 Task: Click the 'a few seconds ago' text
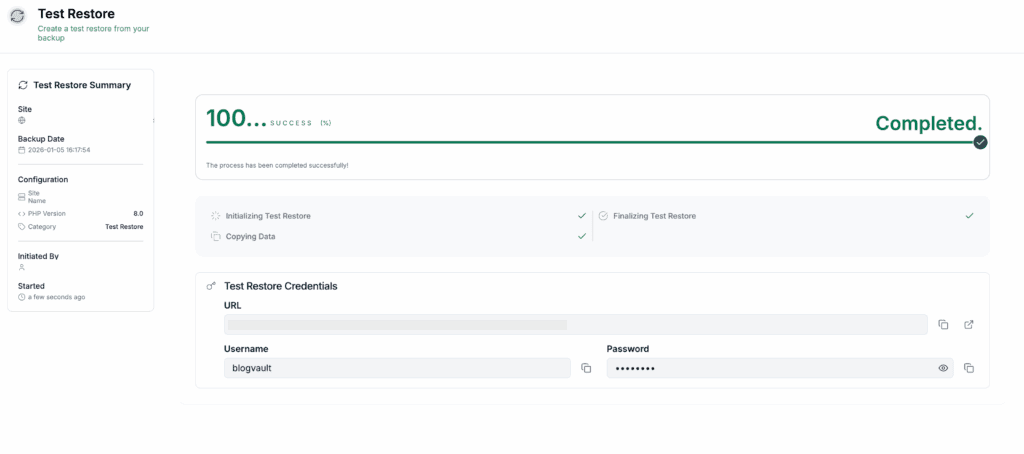56,297
